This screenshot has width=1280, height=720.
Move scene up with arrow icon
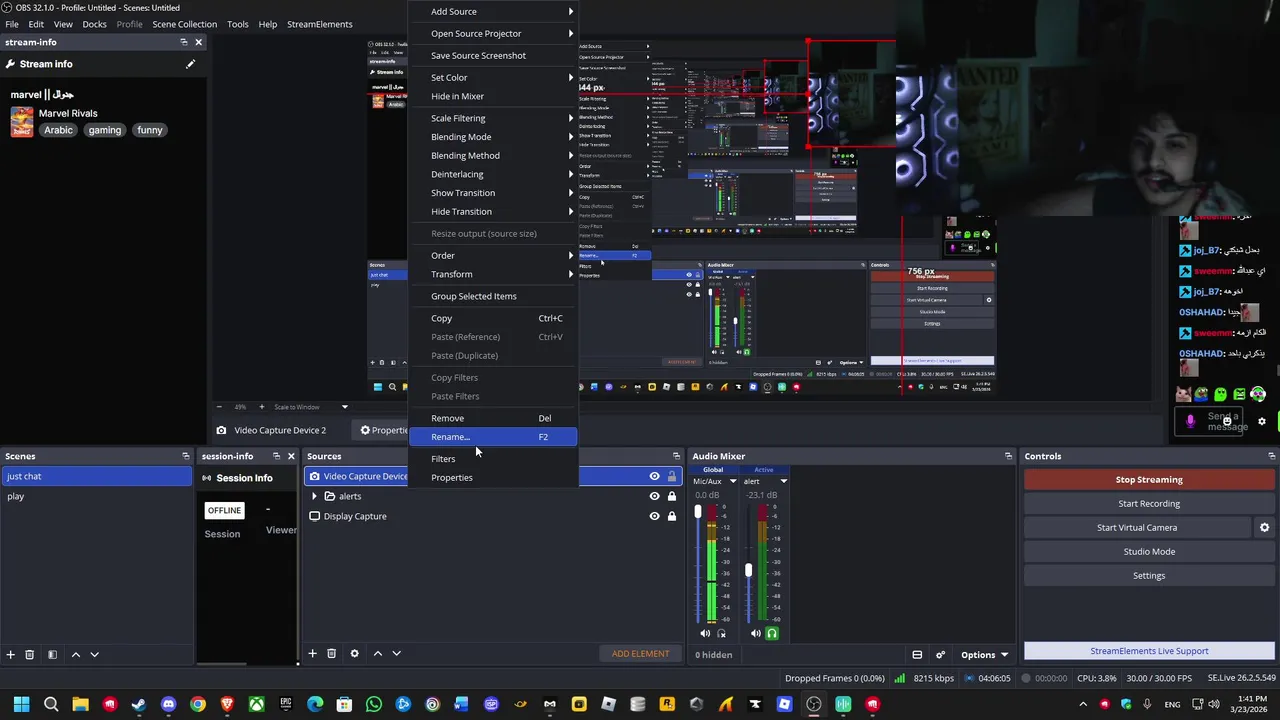(75, 654)
